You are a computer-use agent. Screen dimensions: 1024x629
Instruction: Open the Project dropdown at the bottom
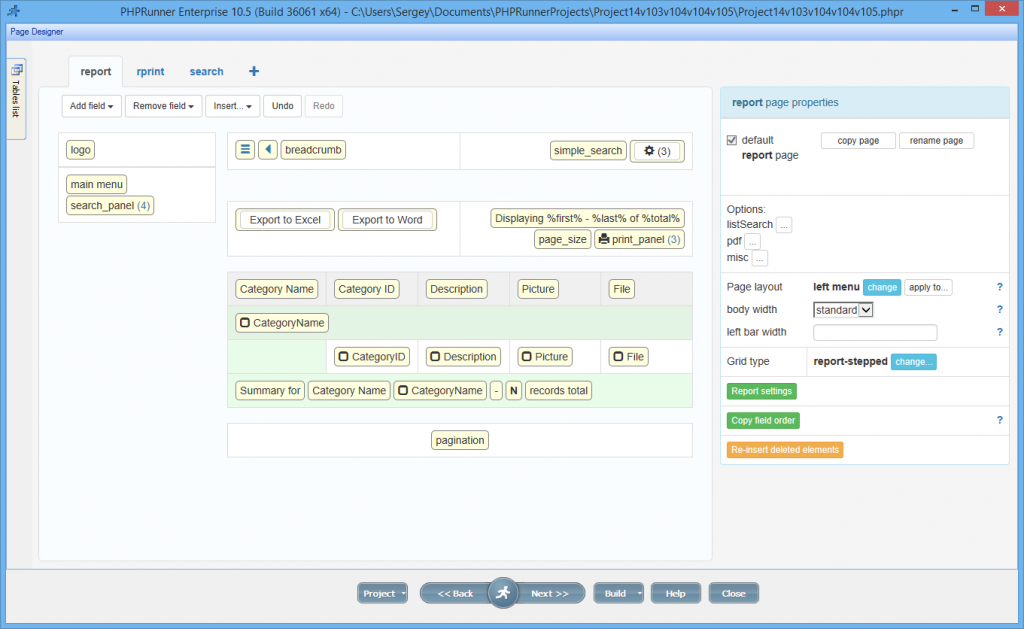(x=381, y=592)
